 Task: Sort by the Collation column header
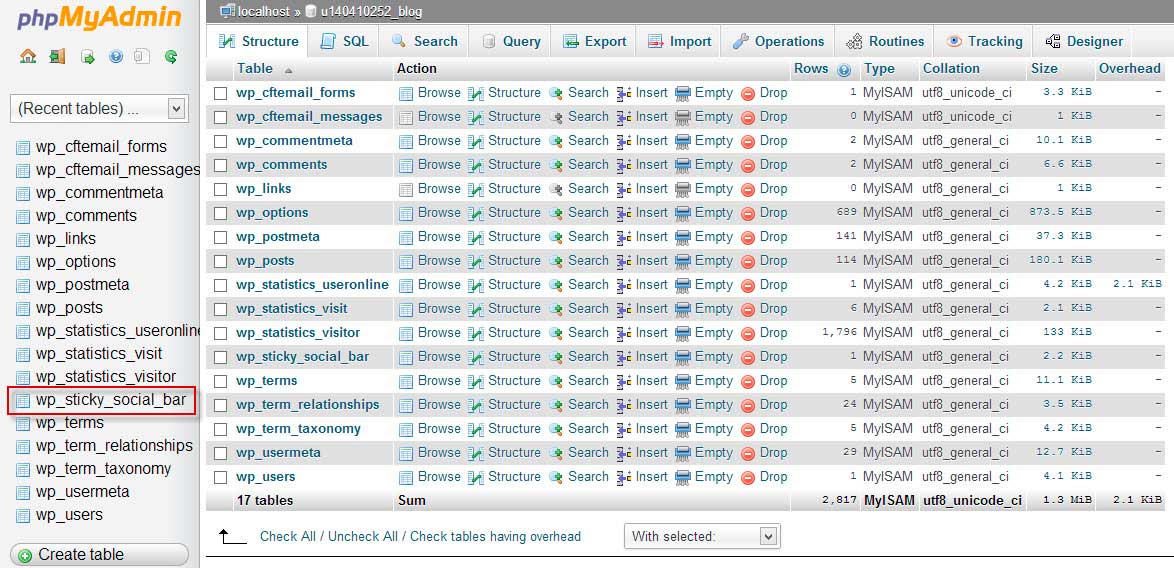[x=951, y=69]
